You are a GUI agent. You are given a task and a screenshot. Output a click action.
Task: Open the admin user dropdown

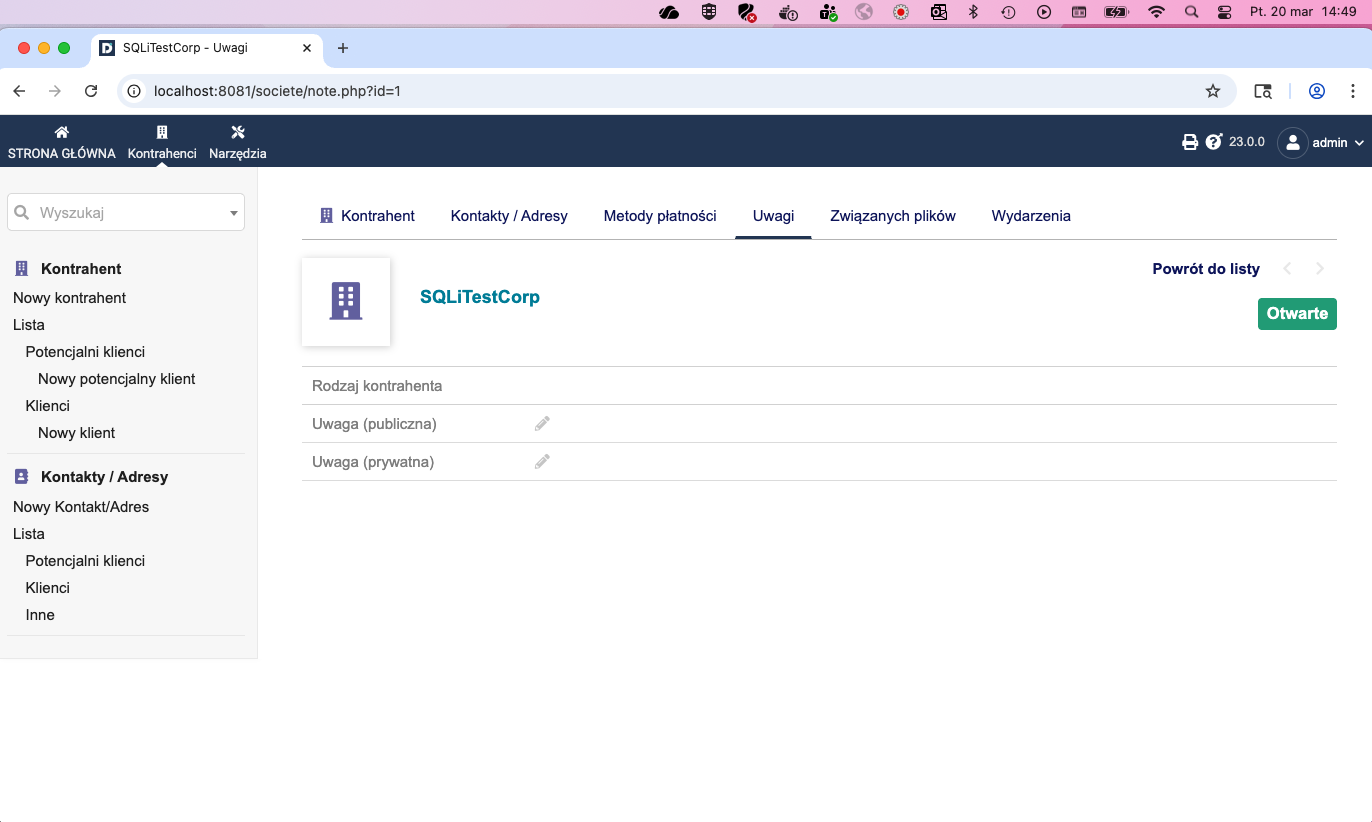tap(1320, 143)
